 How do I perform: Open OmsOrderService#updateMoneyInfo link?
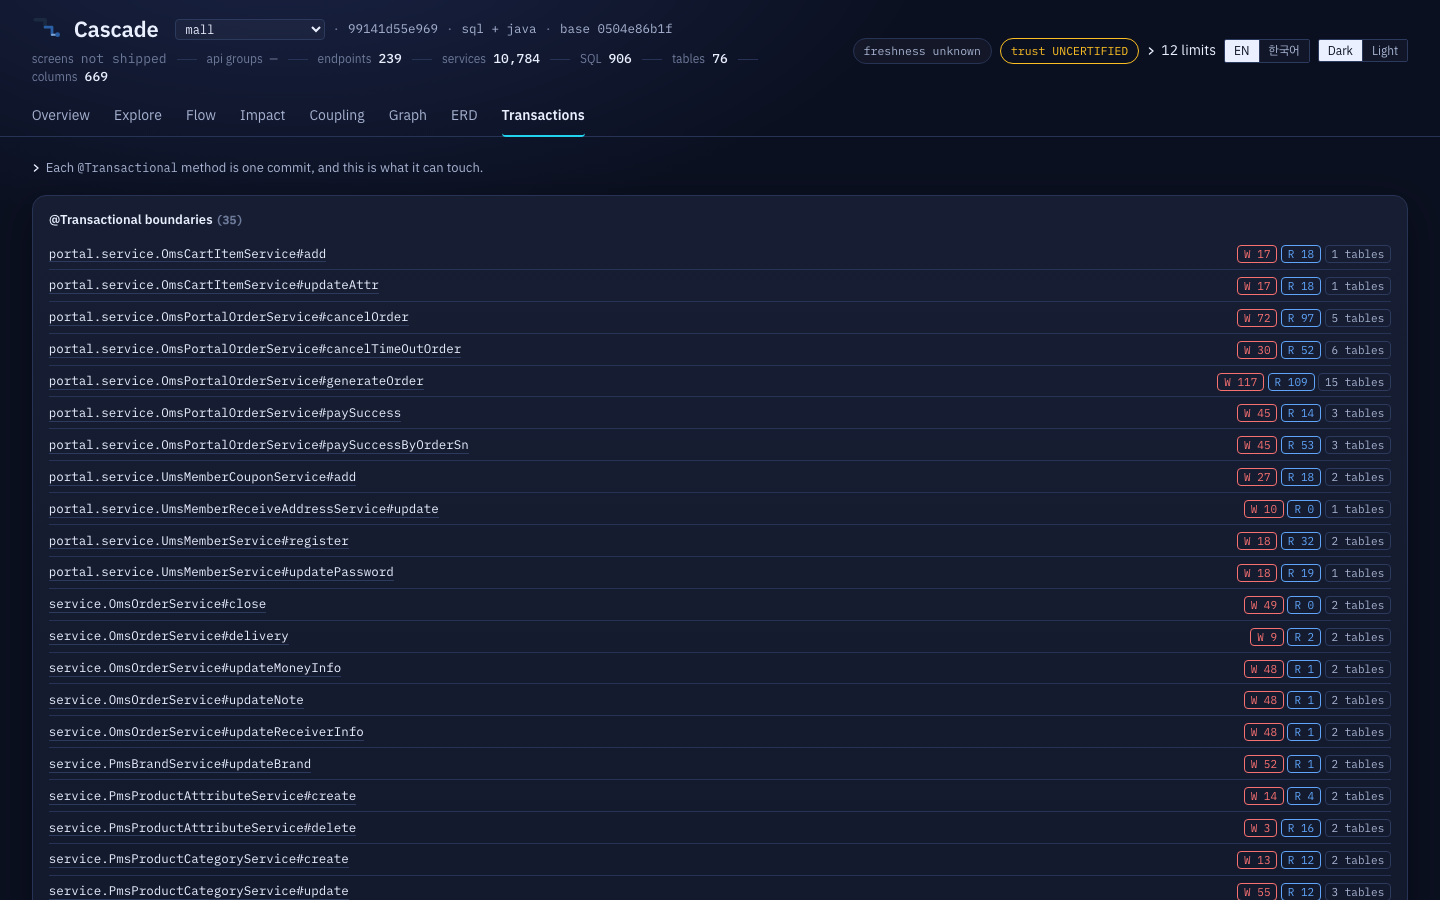(x=195, y=668)
